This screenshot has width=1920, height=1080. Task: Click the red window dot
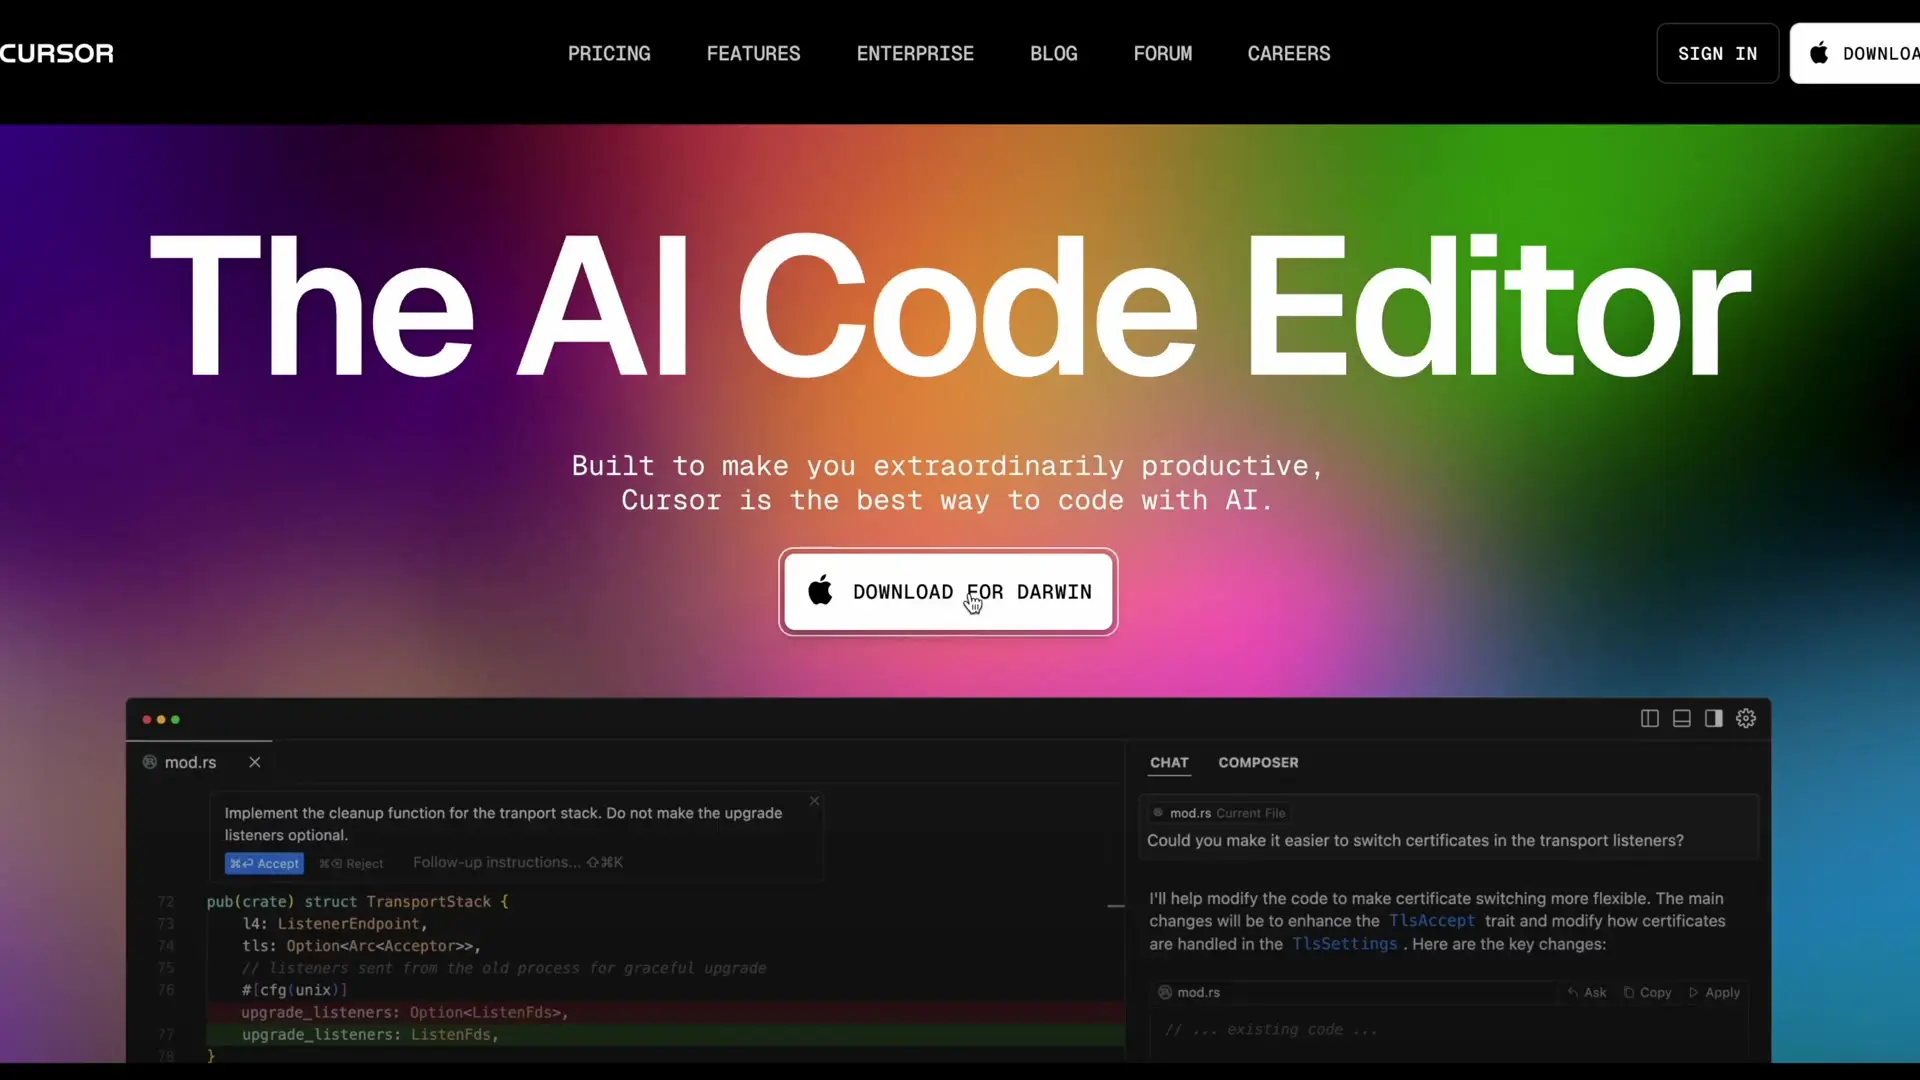(x=147, y=719)
